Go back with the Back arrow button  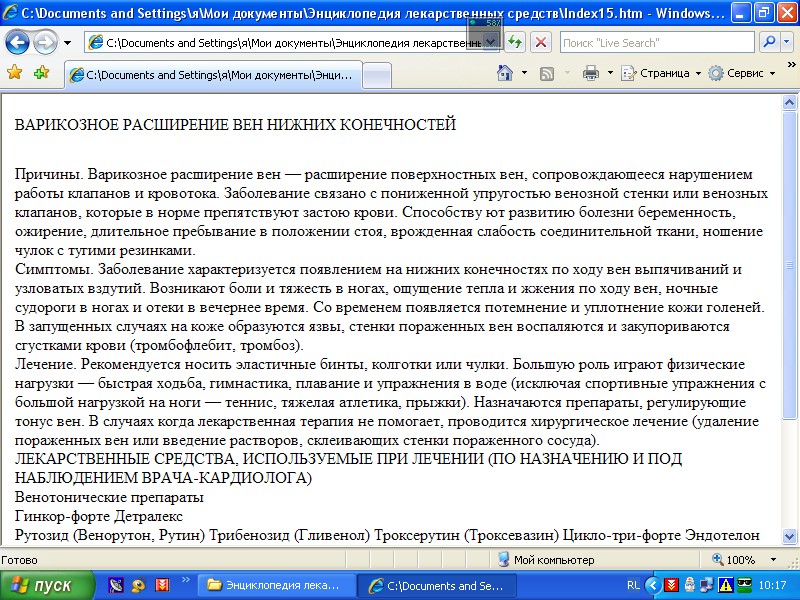pyautogui.click(x=17, y=42)
